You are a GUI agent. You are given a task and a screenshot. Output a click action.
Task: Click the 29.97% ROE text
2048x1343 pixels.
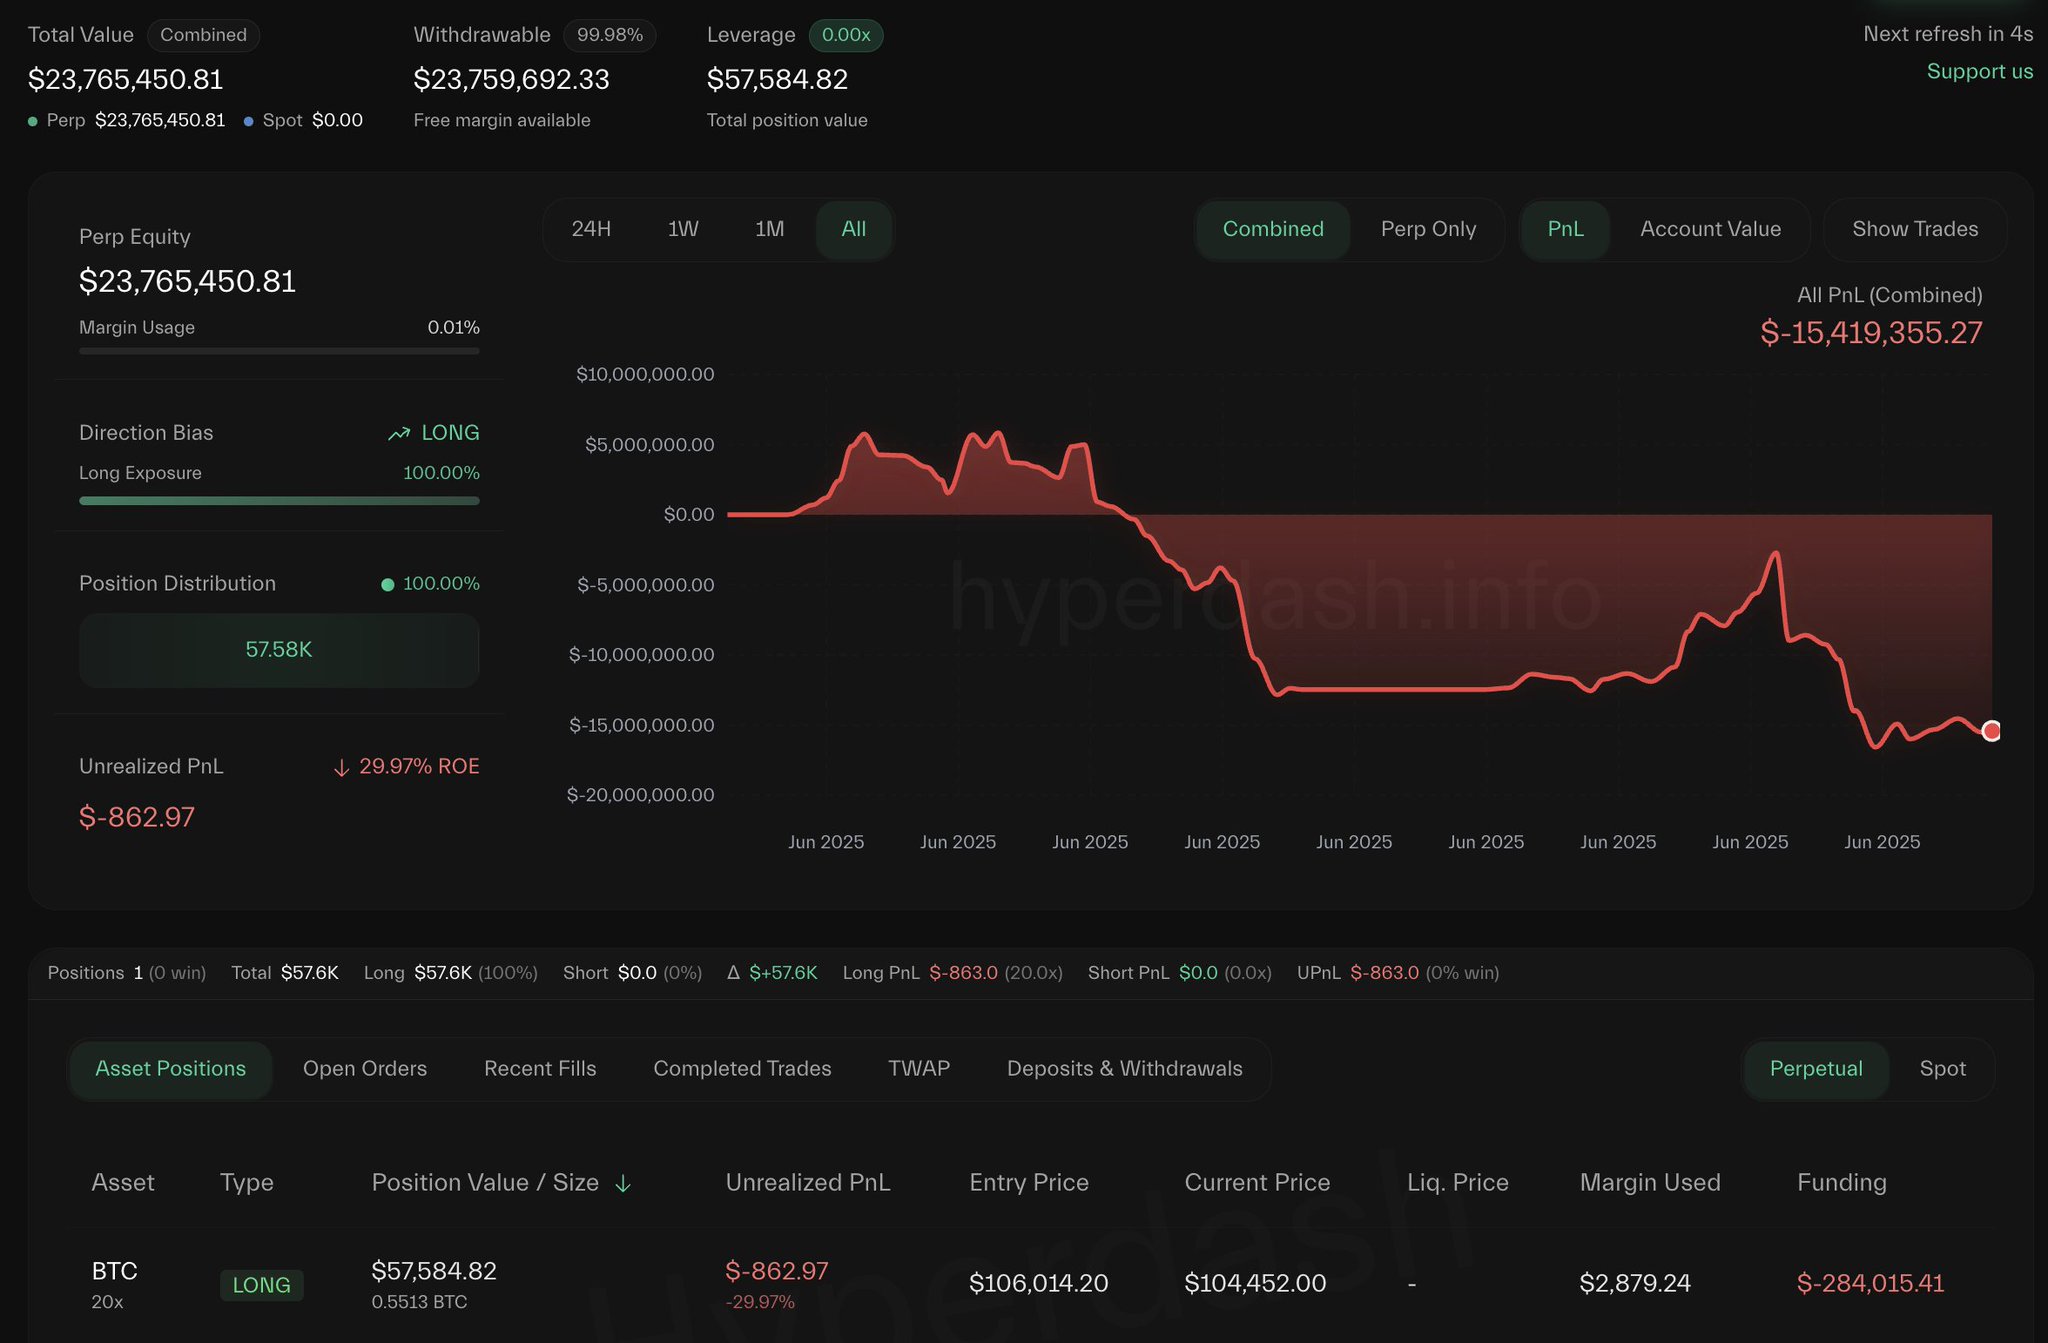[x=419, y=767]
